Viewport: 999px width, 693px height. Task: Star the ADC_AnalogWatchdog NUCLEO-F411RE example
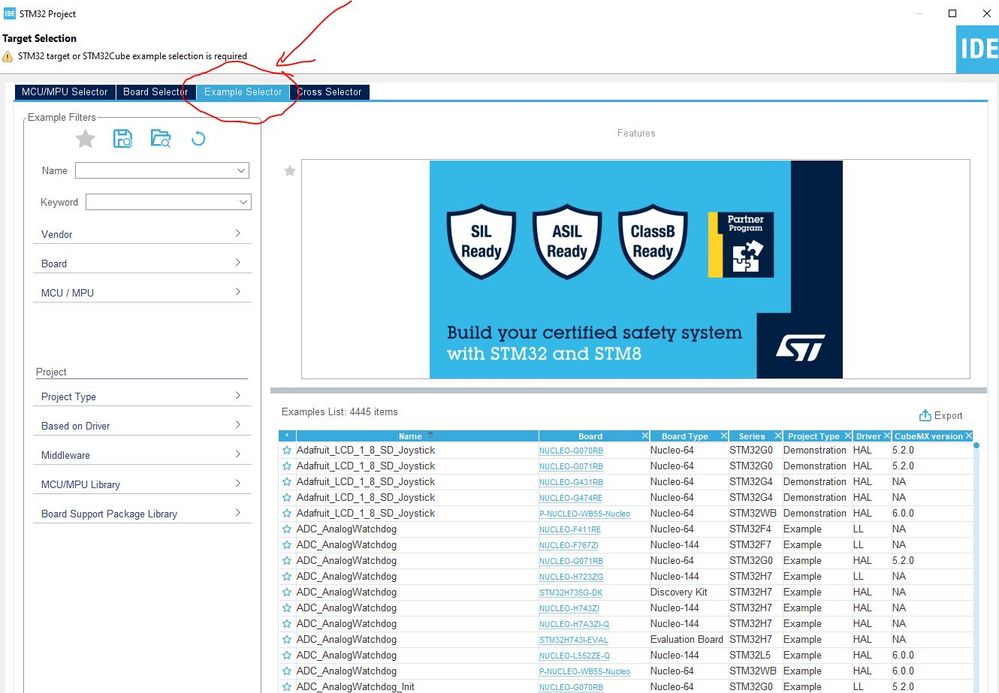287,529
